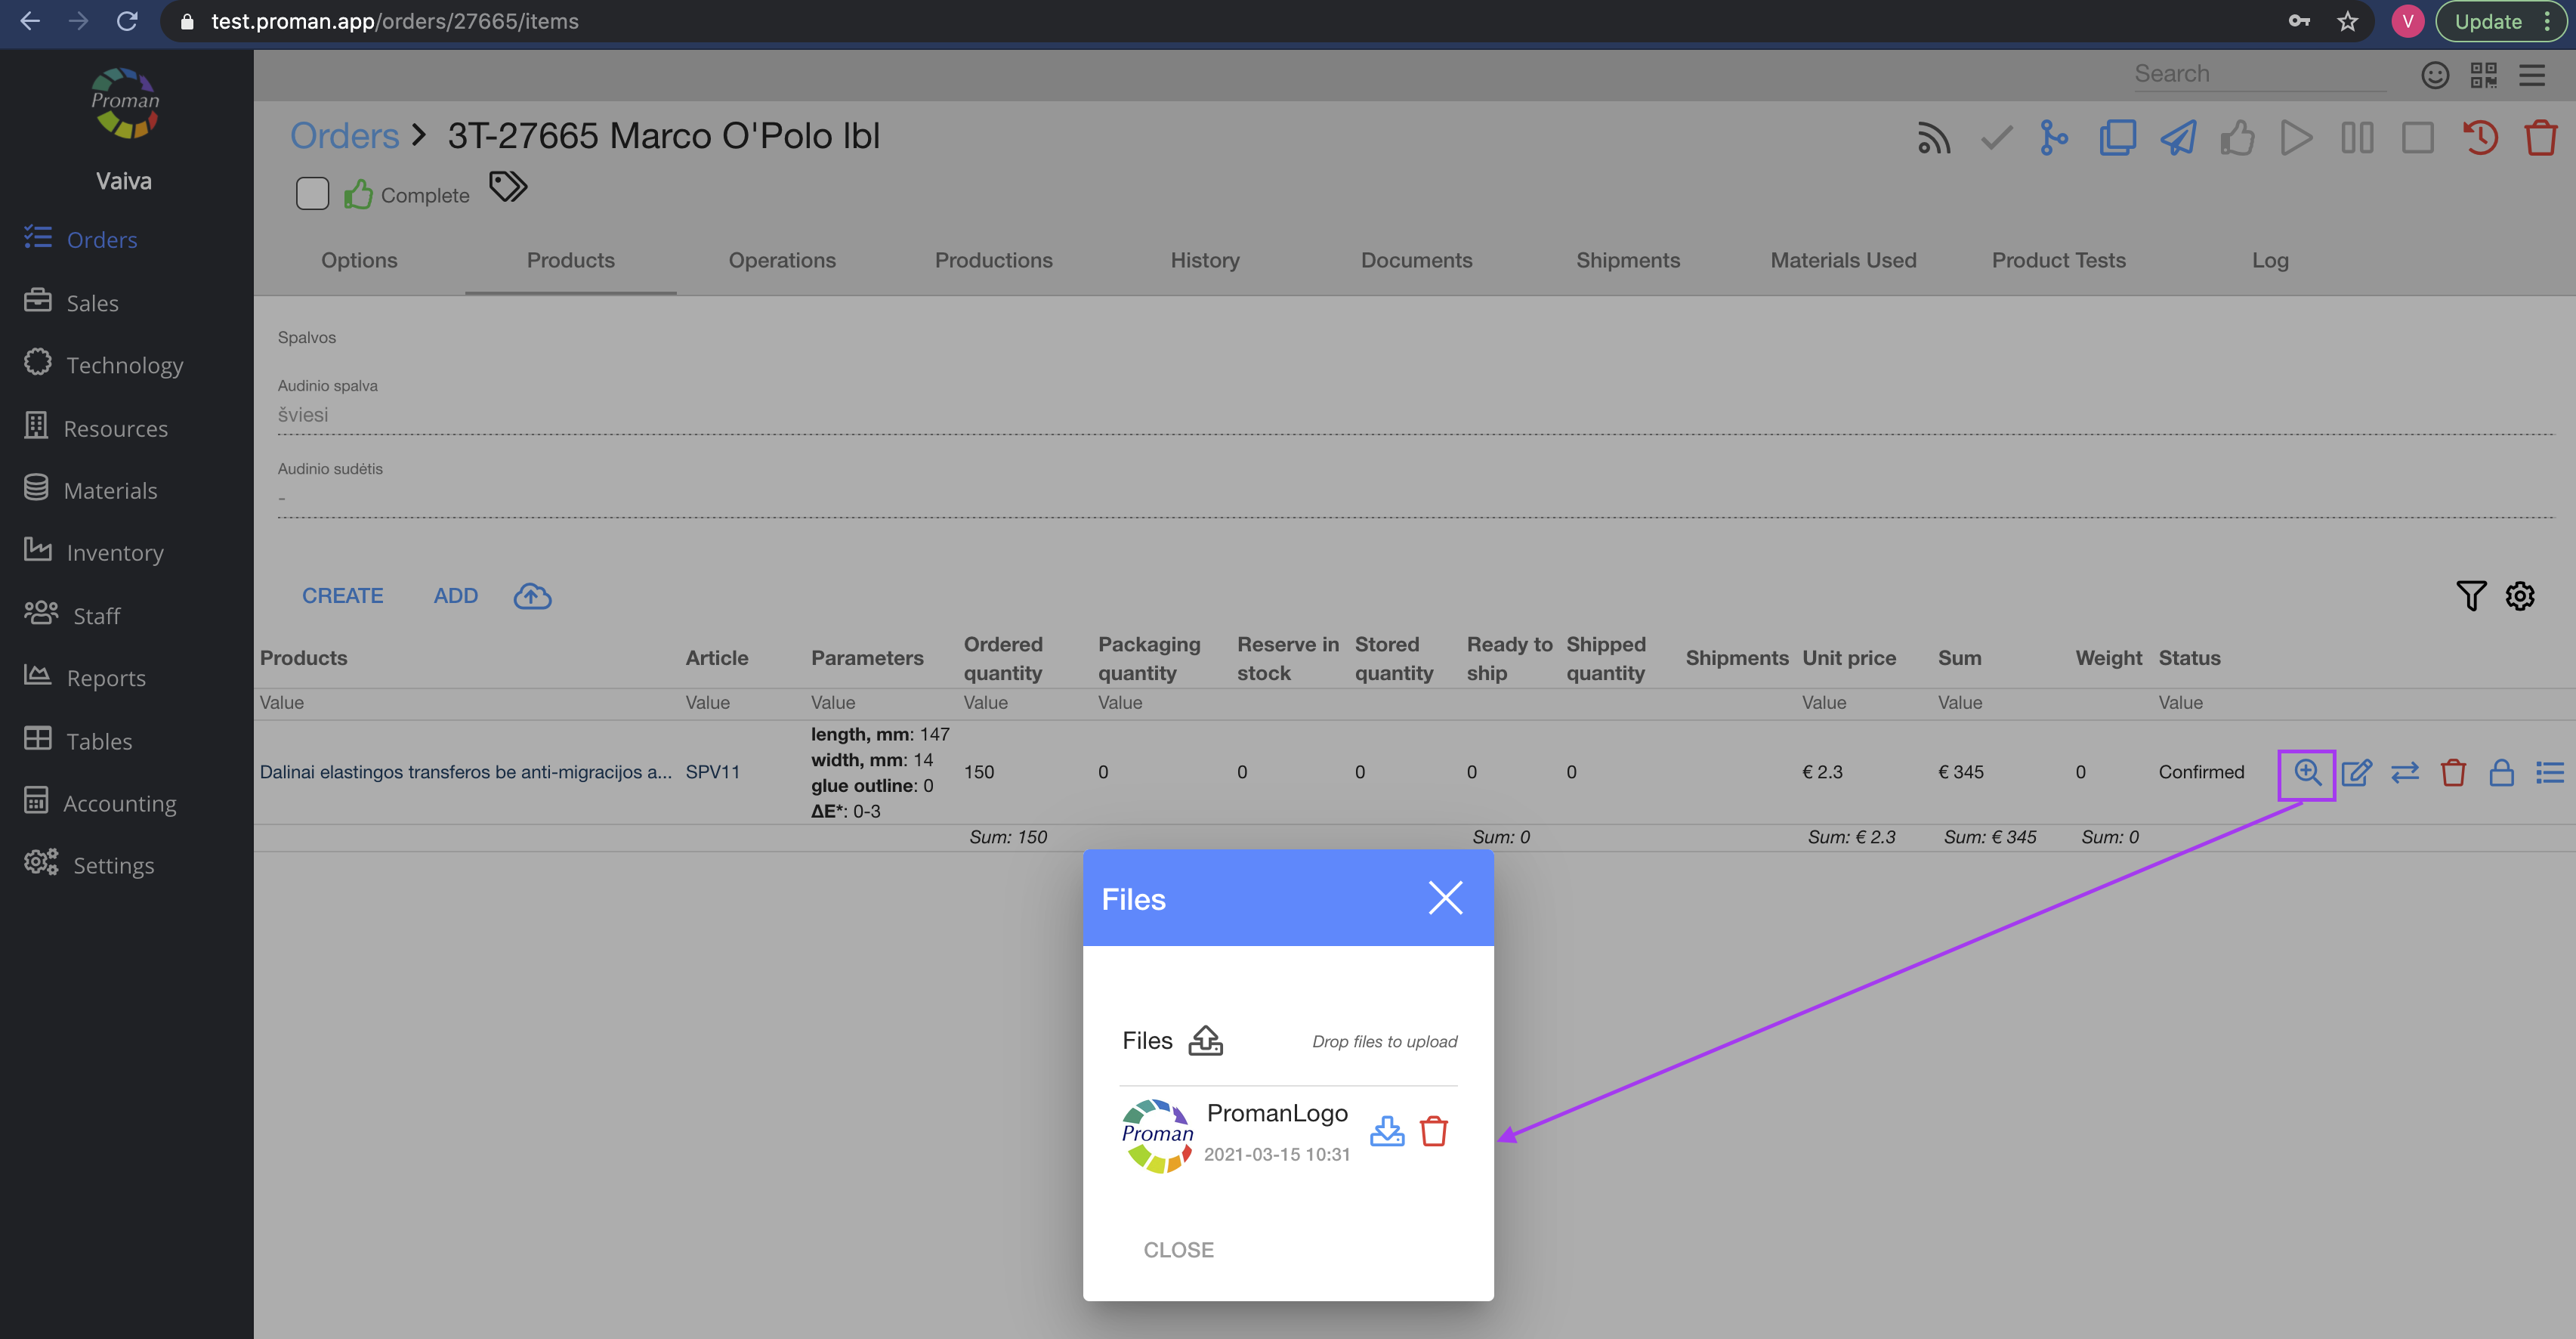Toggle the checkbox next to Complete
Viewport: 2576px width, 1339px height.
point(312,194)
